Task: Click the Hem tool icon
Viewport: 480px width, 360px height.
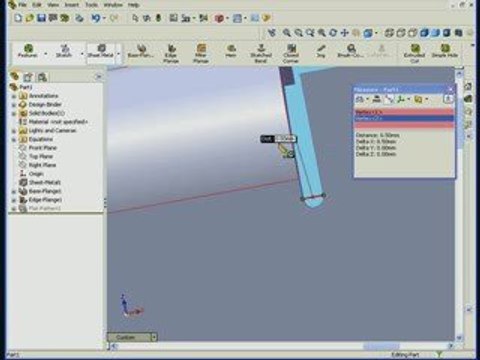Action: [231, 52]
